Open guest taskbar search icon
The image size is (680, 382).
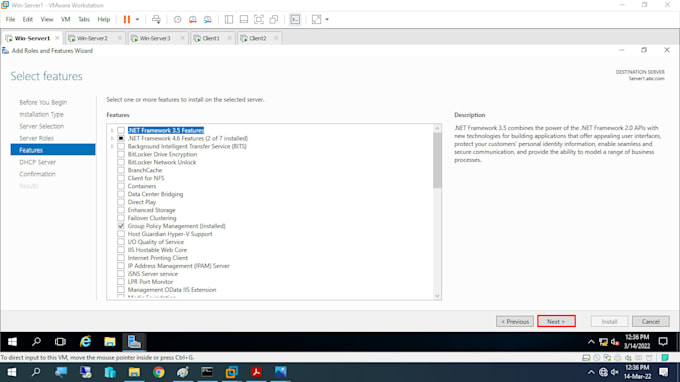[x=36, y=342]
